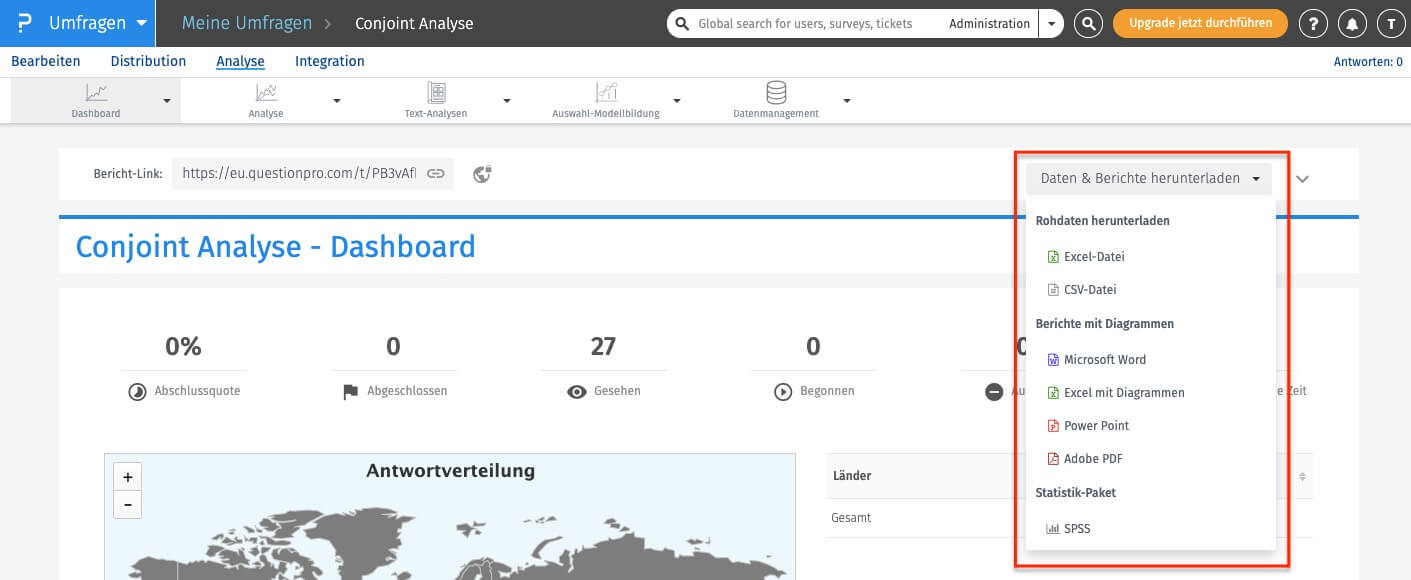
Task: Choose Excel-Datei raw data download
Action: [1094, 257]
